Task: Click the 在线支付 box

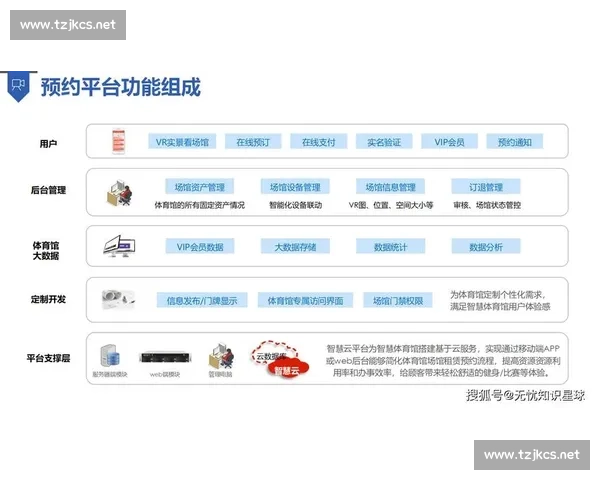Action: [318, 142]
